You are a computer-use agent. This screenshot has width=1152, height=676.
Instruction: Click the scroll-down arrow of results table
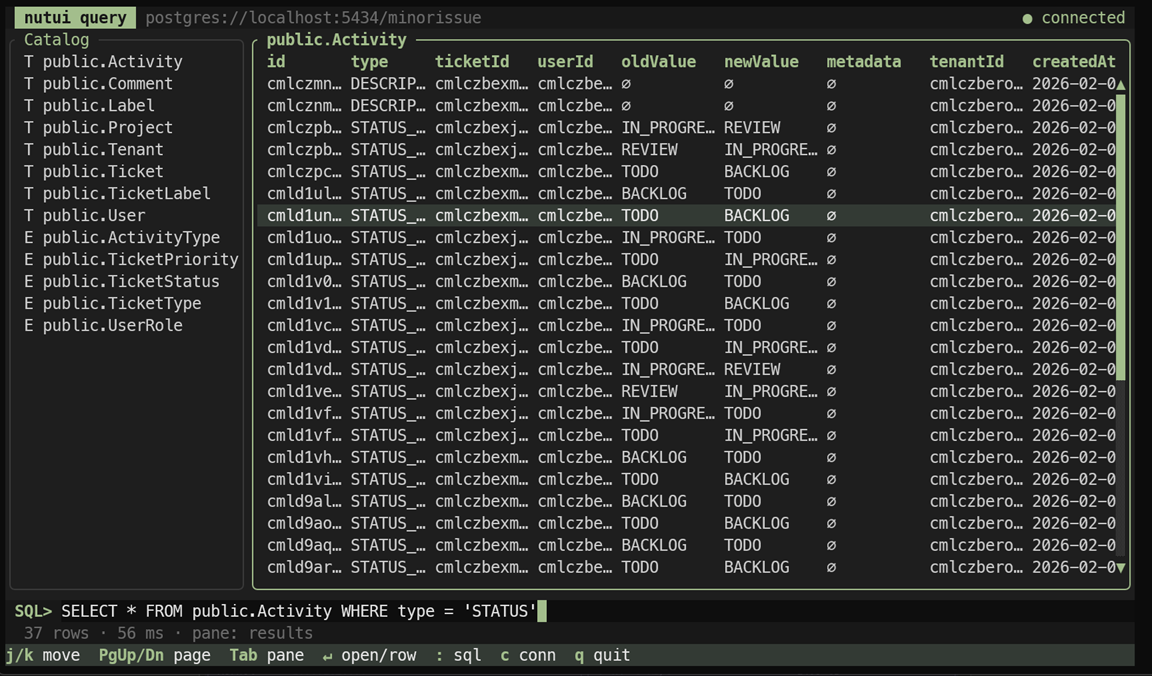(1120, 567)
